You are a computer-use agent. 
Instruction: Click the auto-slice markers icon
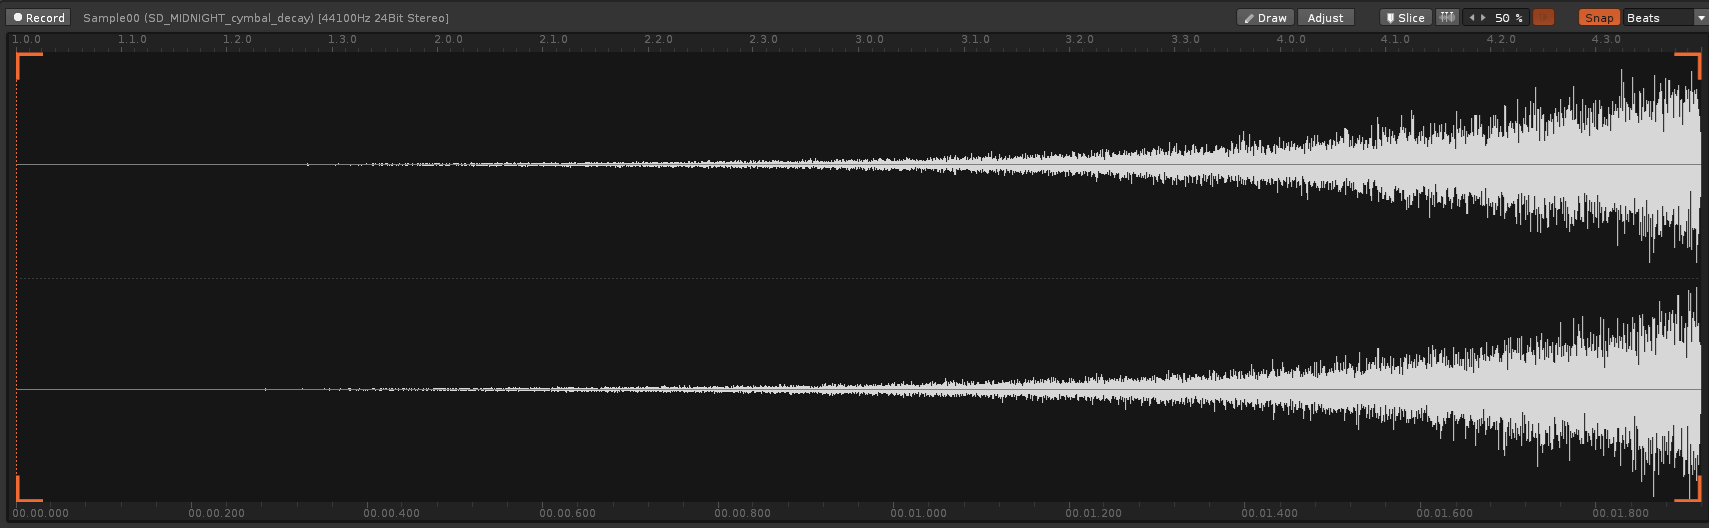pos(1447,18)
